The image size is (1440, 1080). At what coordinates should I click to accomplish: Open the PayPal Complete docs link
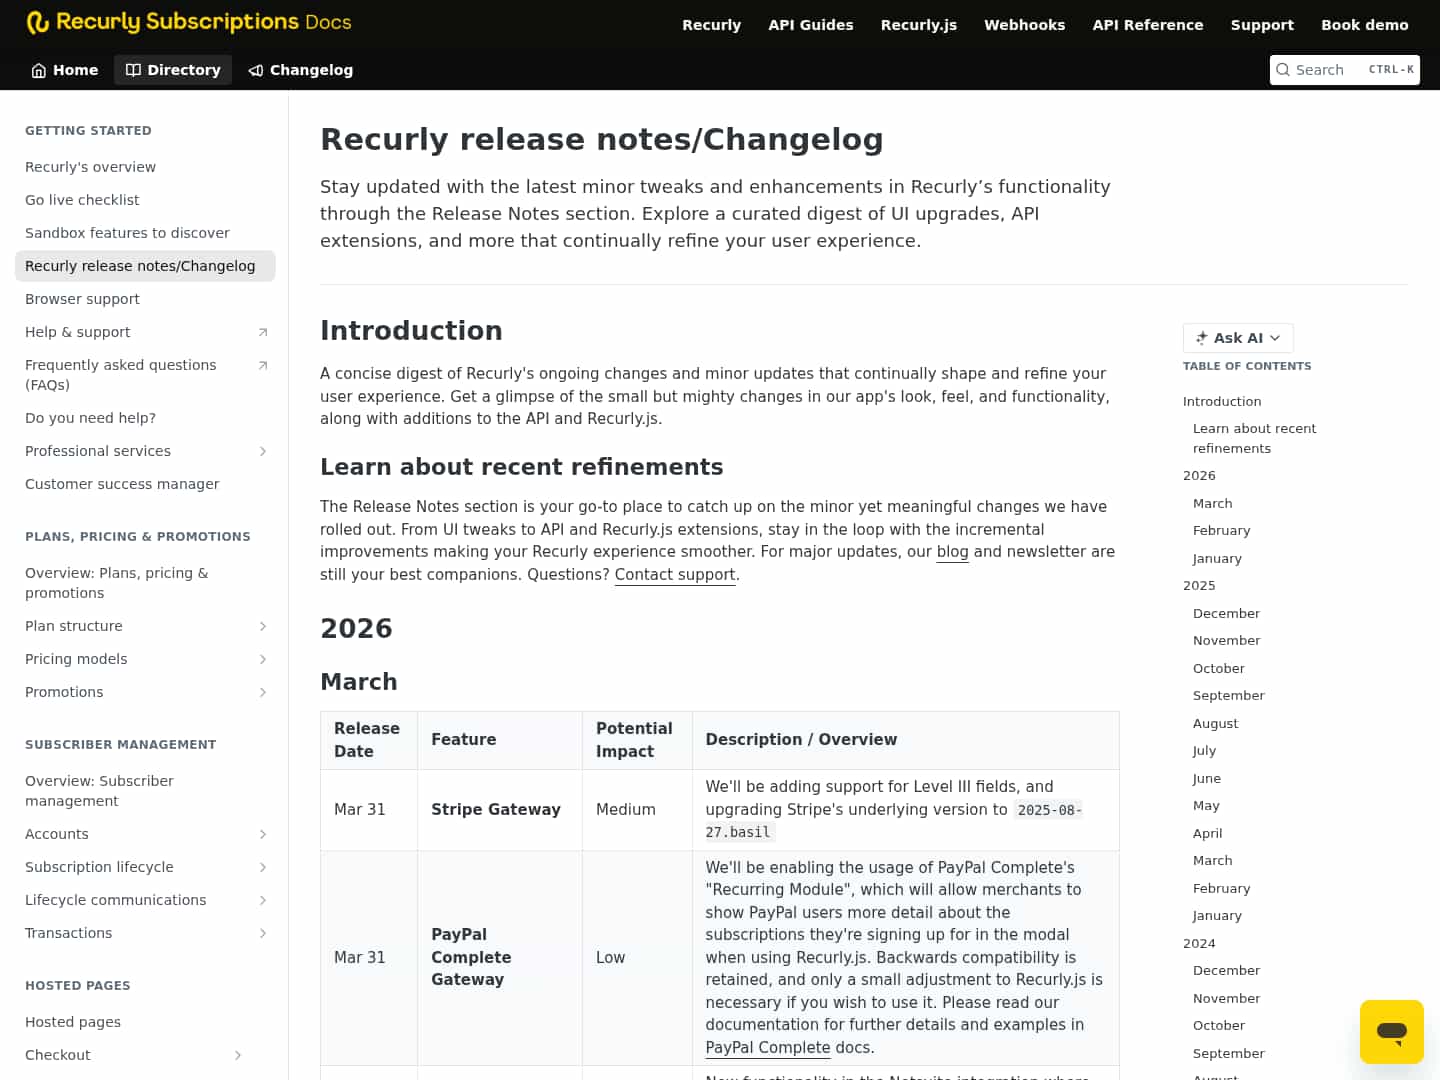[x=768, y=1047]
